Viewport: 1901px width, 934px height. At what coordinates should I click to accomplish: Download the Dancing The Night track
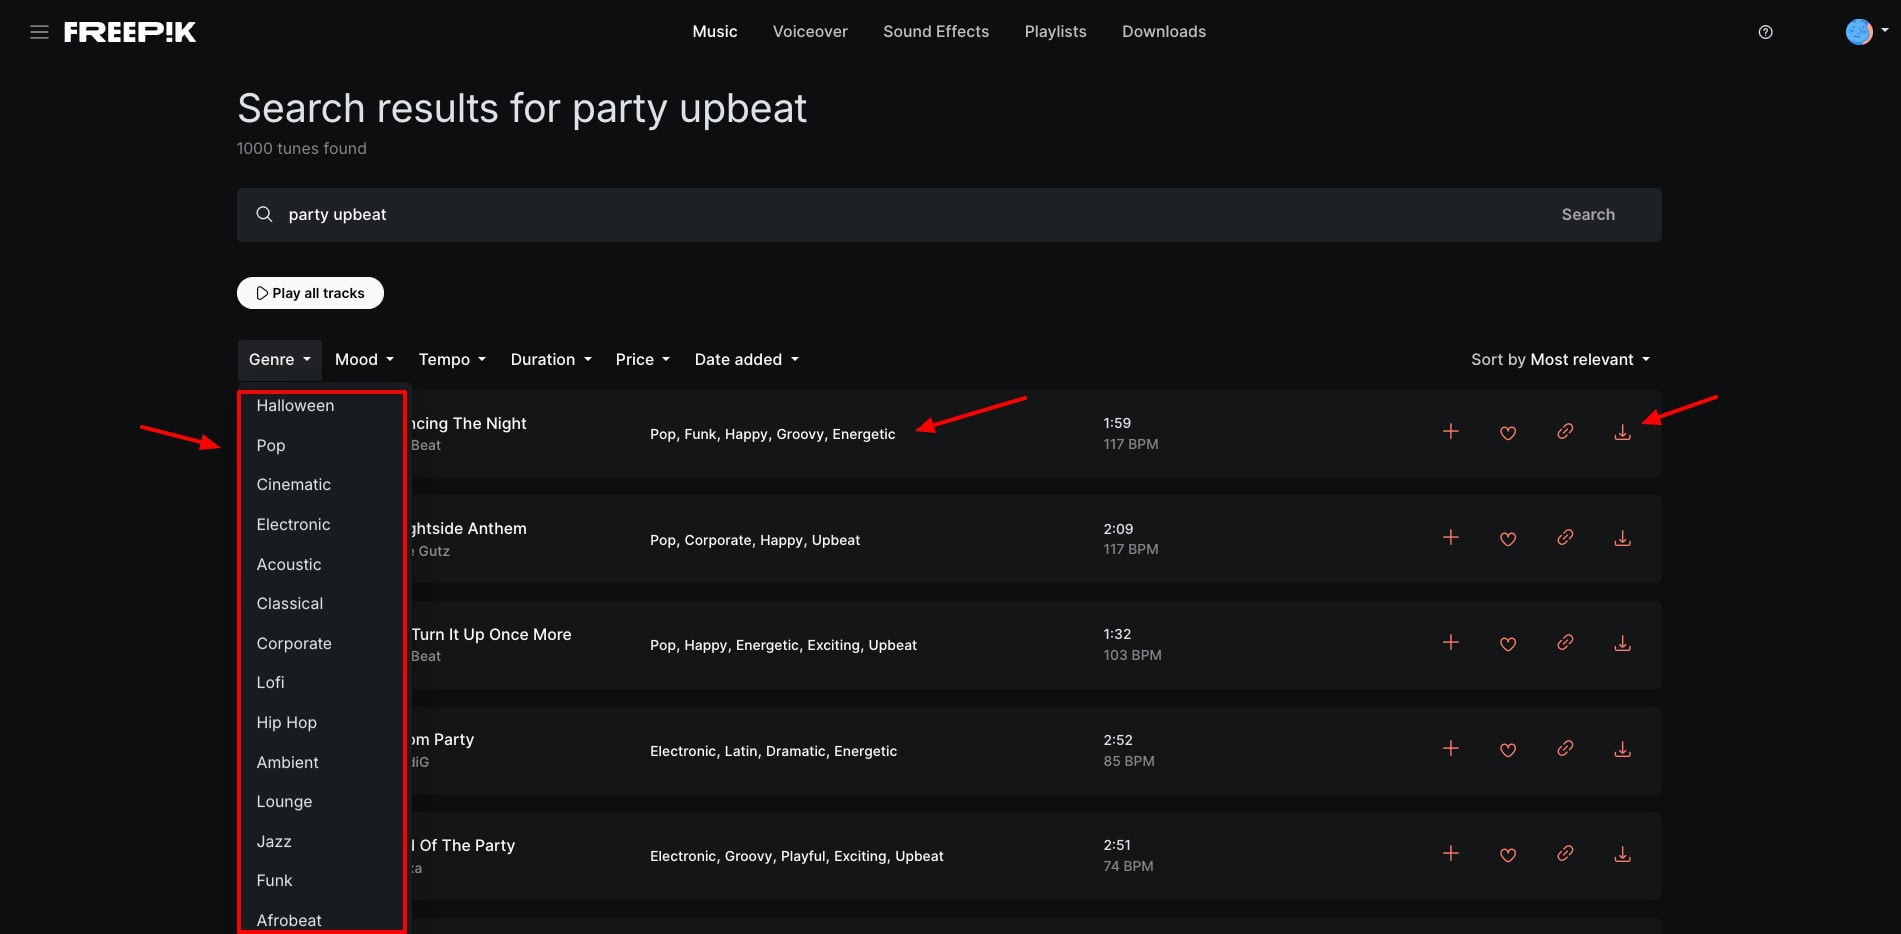tap(1622, 432)
